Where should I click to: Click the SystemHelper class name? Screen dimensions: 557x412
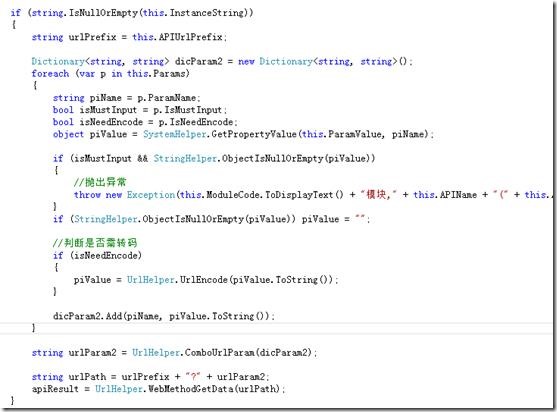(174, 134)
